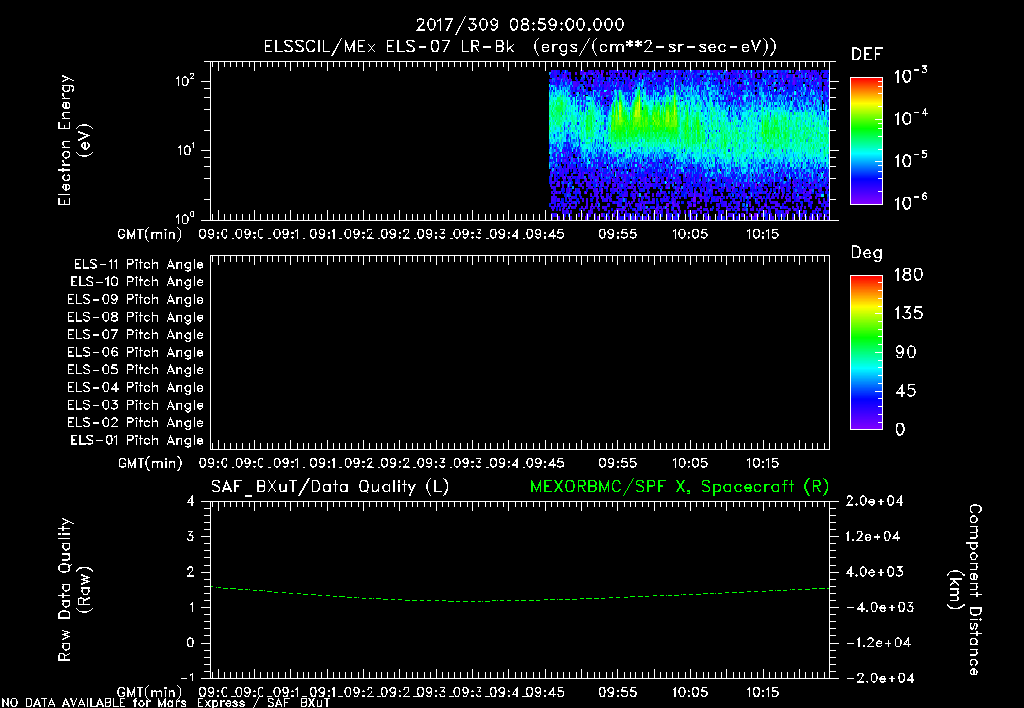Click the GMT(min) label under top spectrogram
Screen dimensions: 1024x708
click(150, 234)
